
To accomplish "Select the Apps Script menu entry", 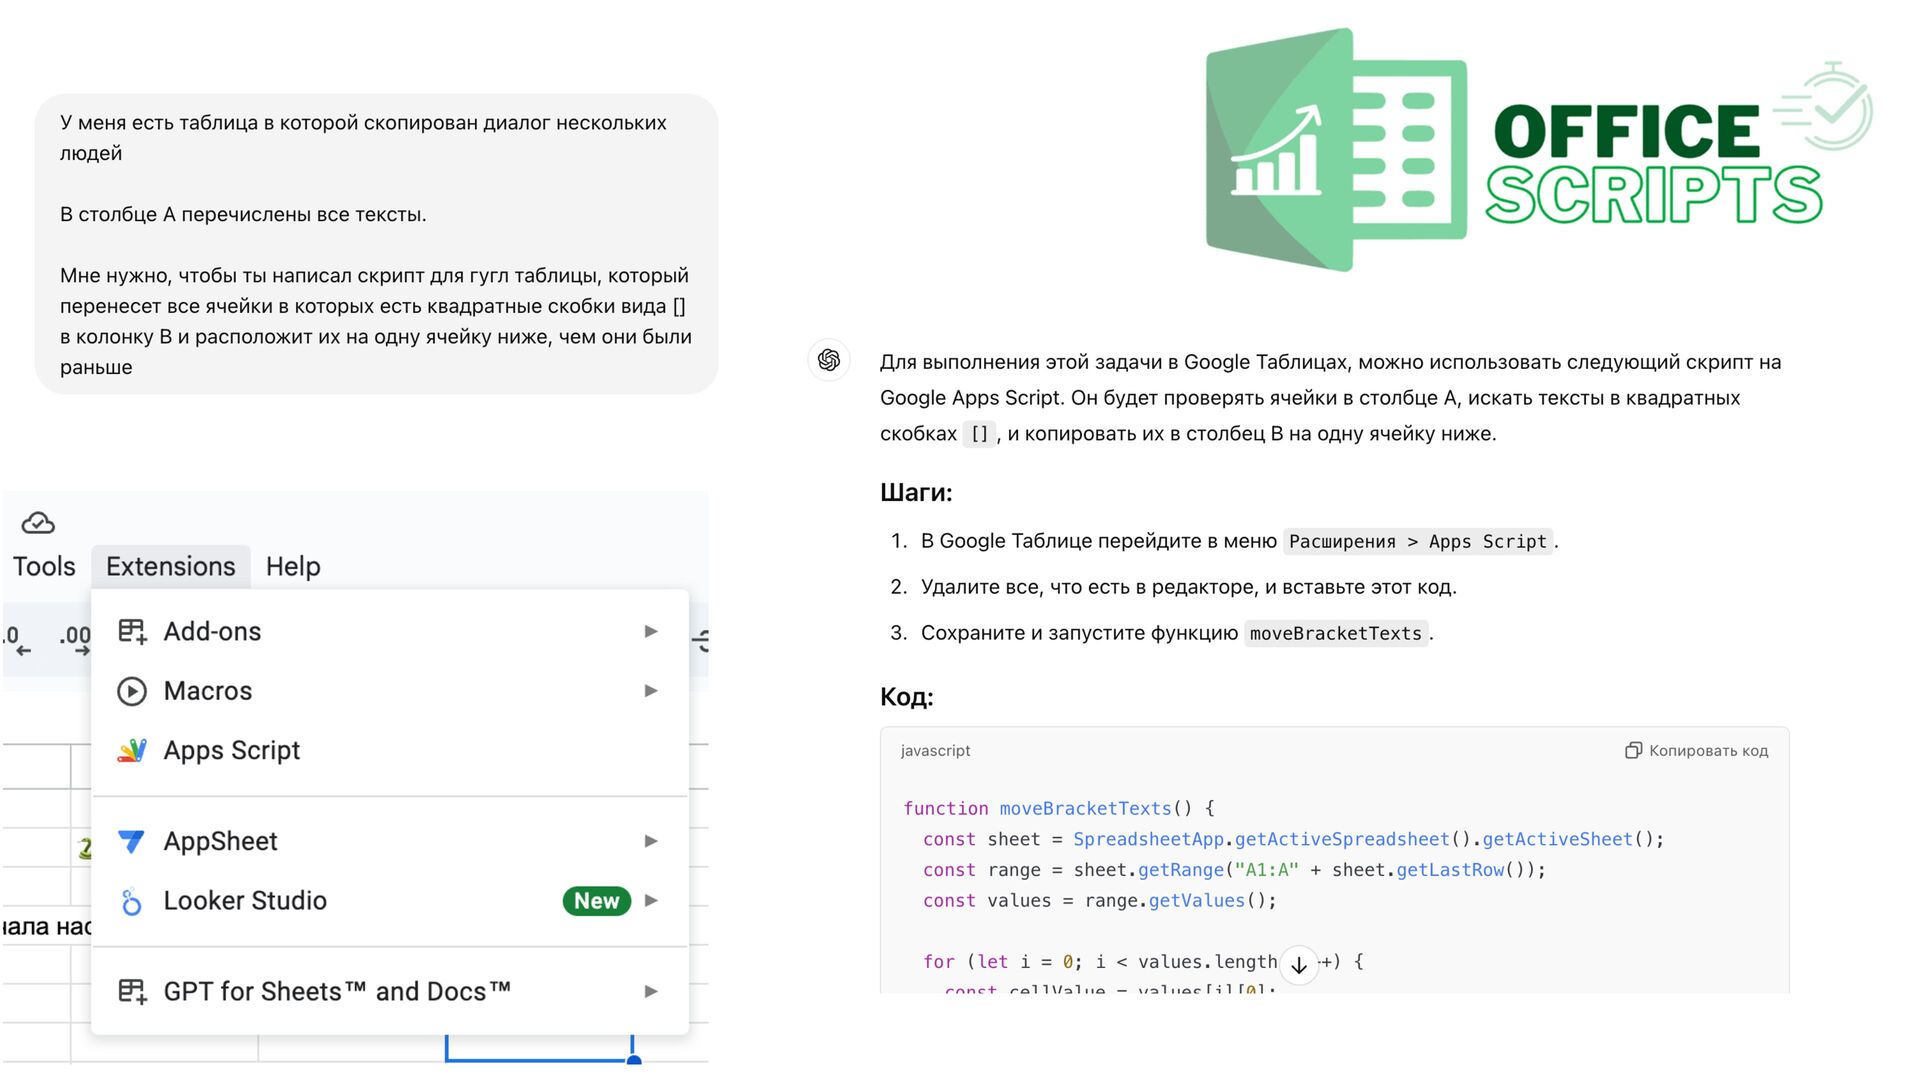I will [232, 750].
